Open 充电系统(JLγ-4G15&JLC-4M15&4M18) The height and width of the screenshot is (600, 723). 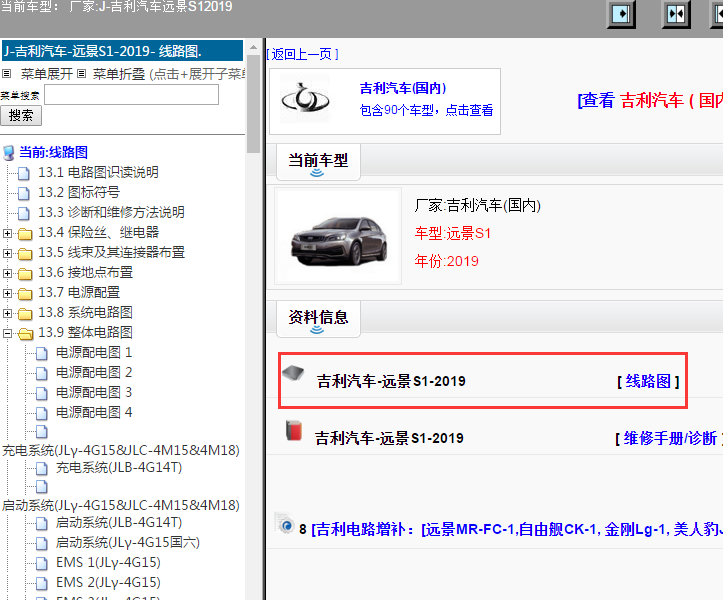121,450
